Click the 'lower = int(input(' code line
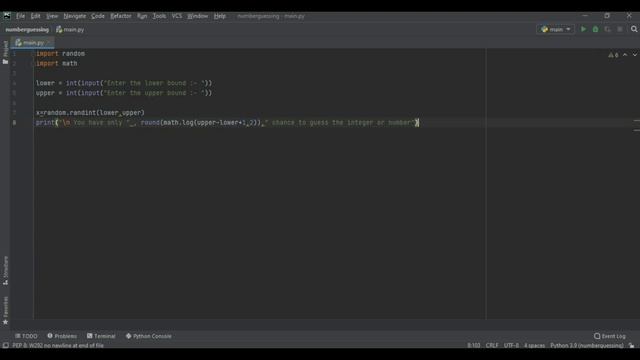This screenshot has width=640, height=360. 124,83
